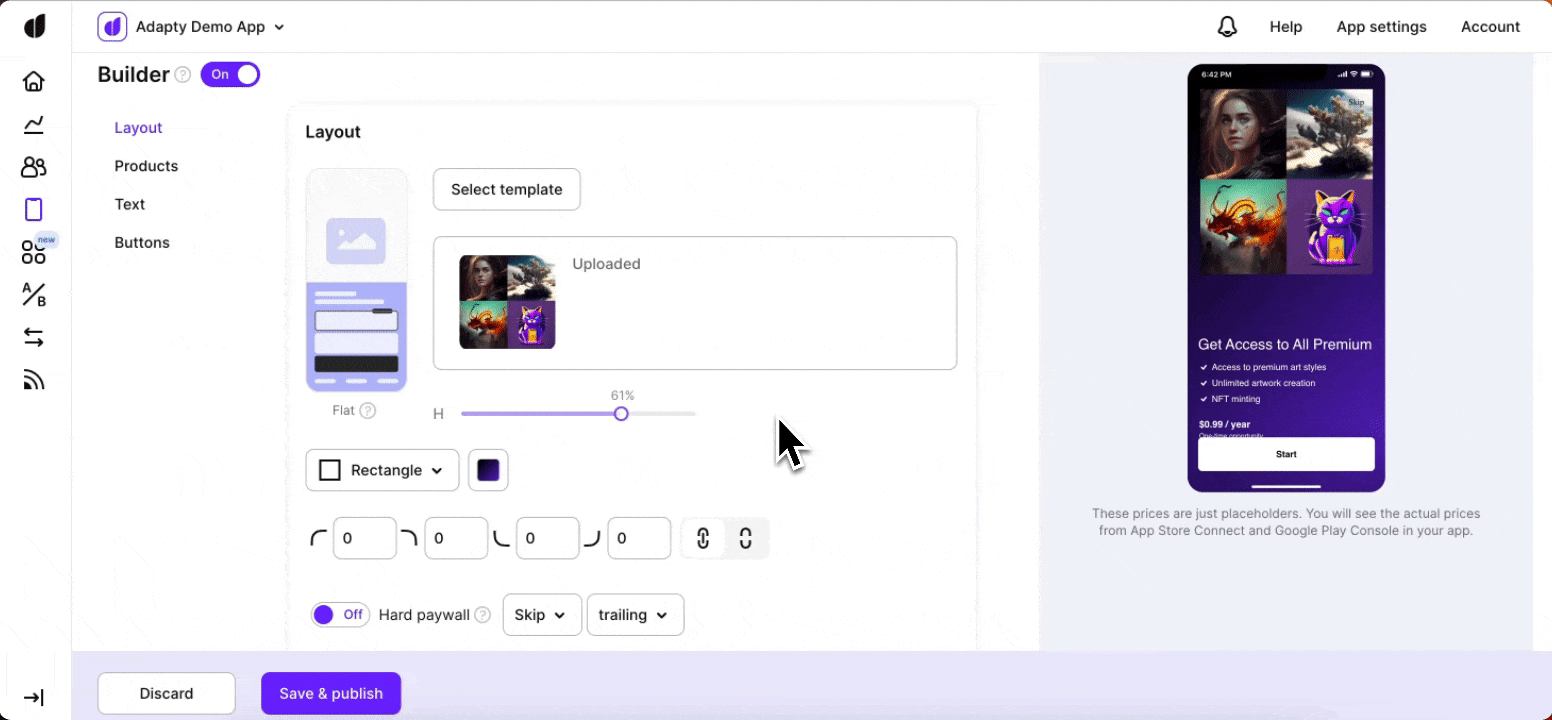The width and height of the screenshot is (1552, 720).
Task: Open the A/B tests sidebar icon
Action: coord(34,295)
